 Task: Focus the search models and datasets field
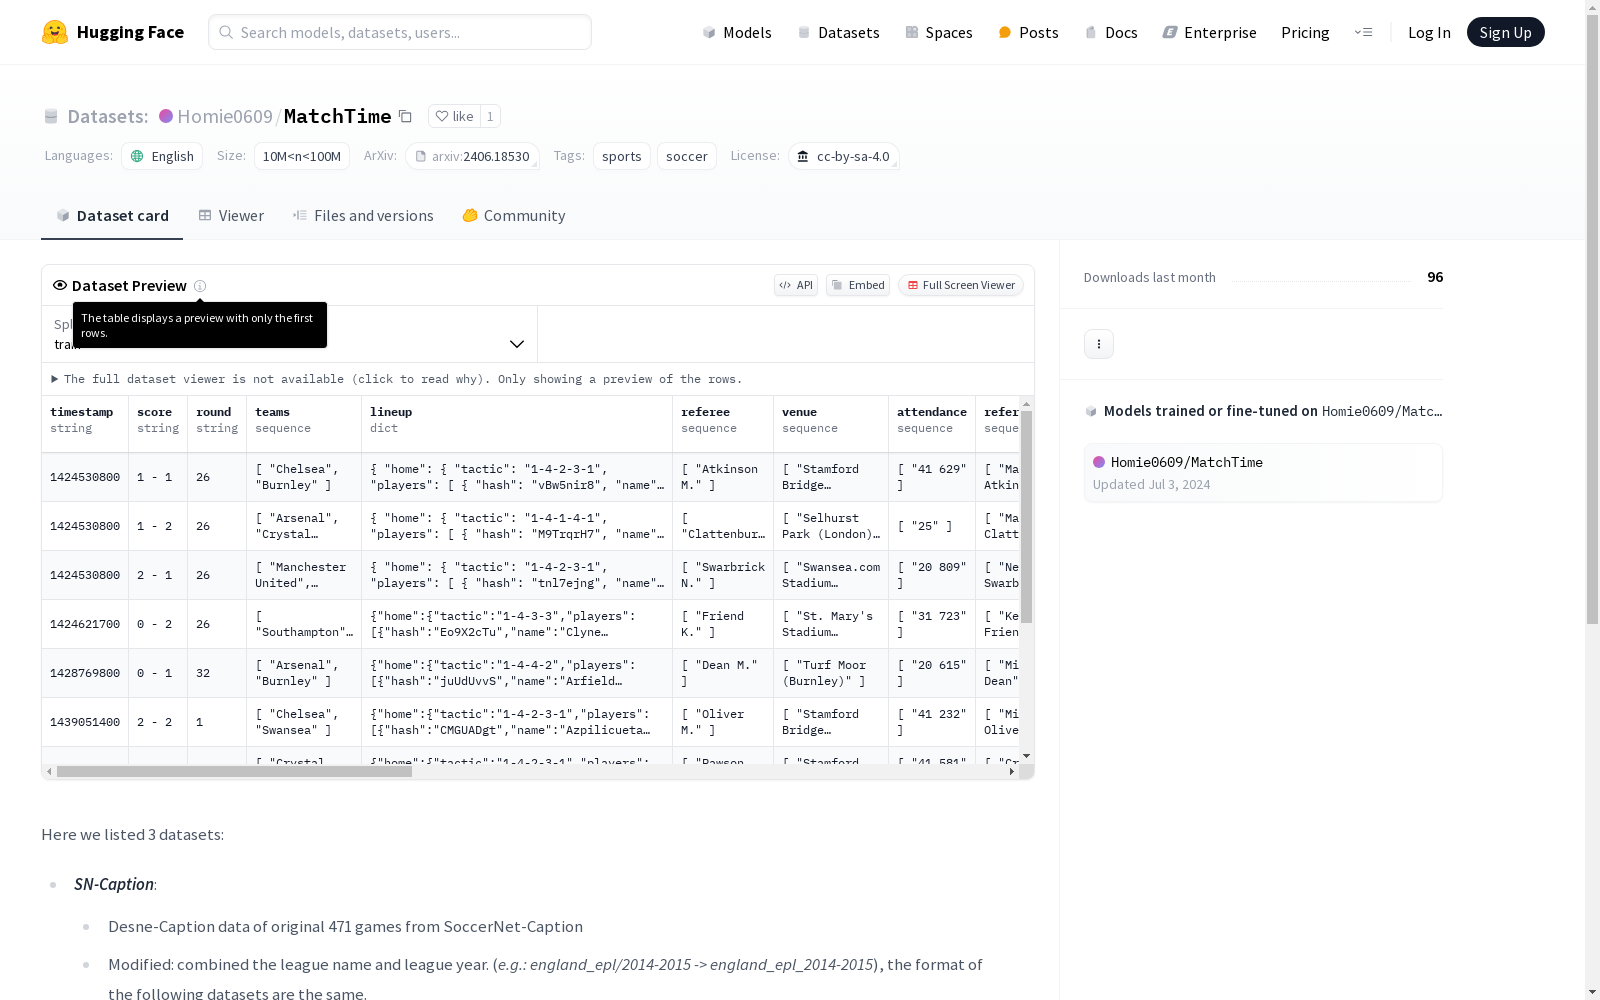point(400,32)
